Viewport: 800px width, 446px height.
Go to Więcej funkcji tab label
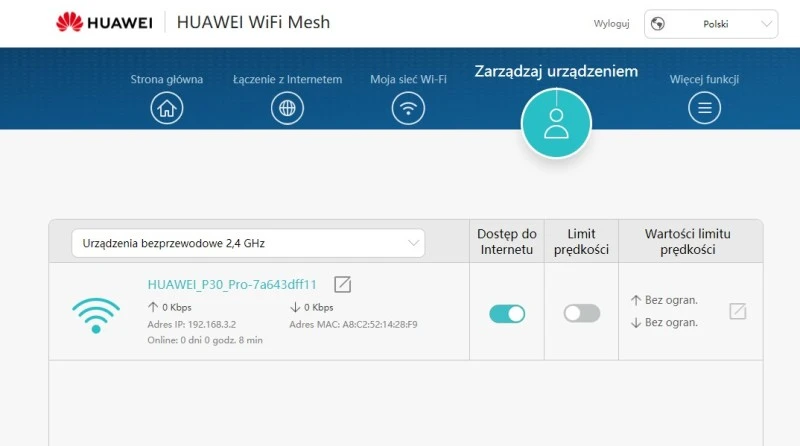click(x=704, y=79)
